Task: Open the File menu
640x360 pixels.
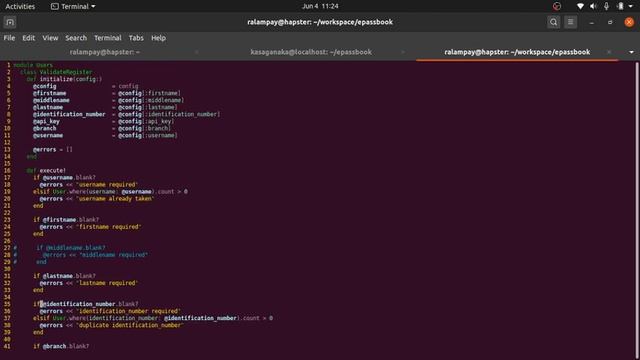Action: pos(9,38)
